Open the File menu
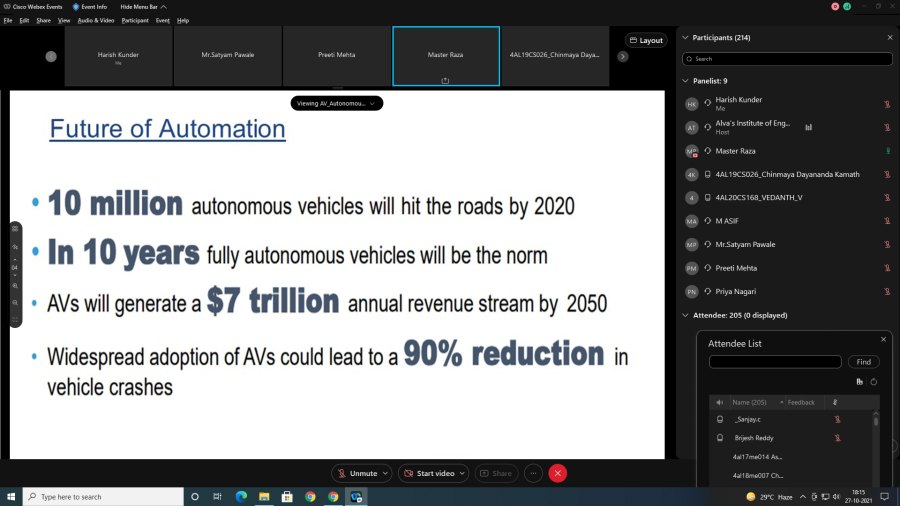The height and width of the screenshot is (506, 900). [x=8, y=20]
